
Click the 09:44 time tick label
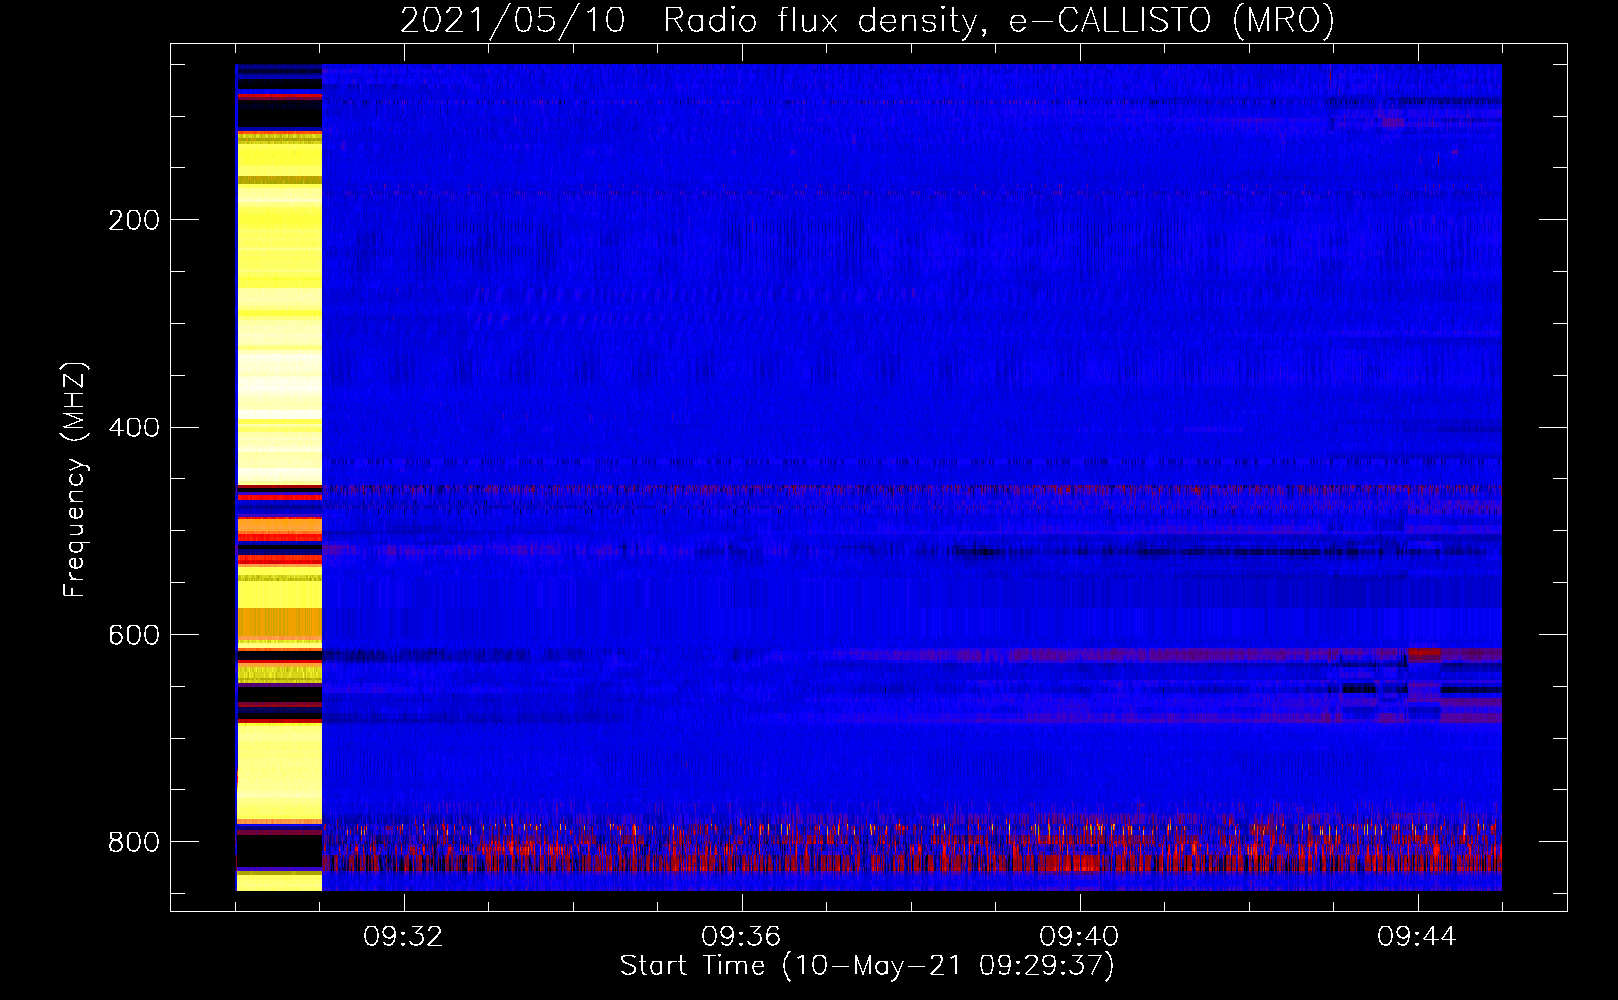(1417, 937)
